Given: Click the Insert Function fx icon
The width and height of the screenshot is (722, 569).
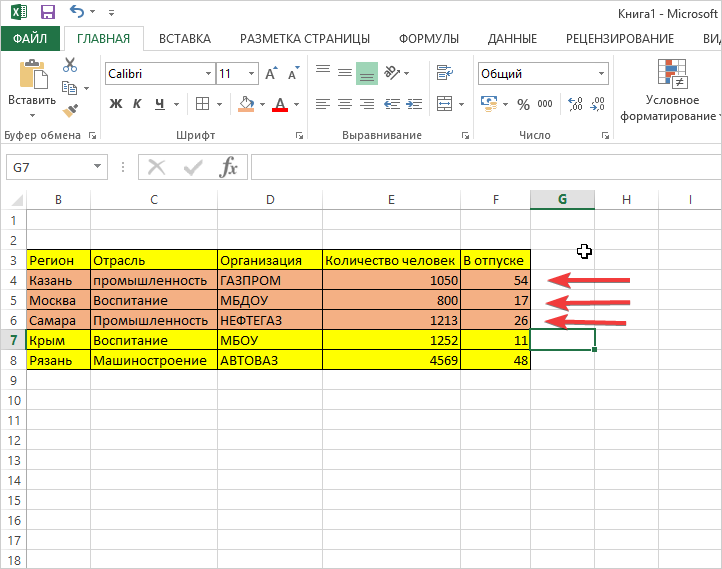Looking at the screenshot, I should tap(229, 167).
